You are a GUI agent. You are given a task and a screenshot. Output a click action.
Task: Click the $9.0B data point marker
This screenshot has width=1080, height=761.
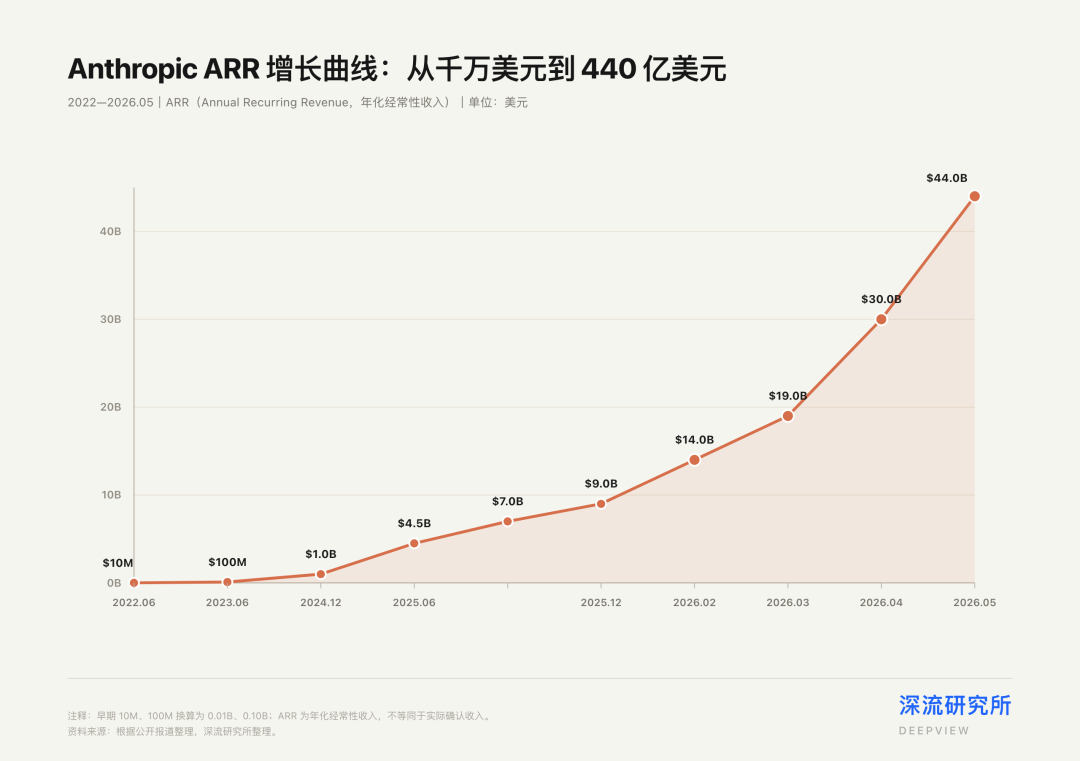(601, 504)
